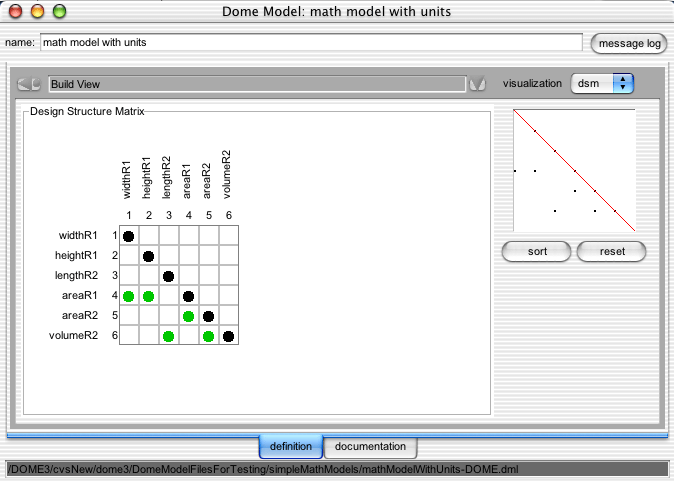Zoom the window with the green button

coord(59,11)
